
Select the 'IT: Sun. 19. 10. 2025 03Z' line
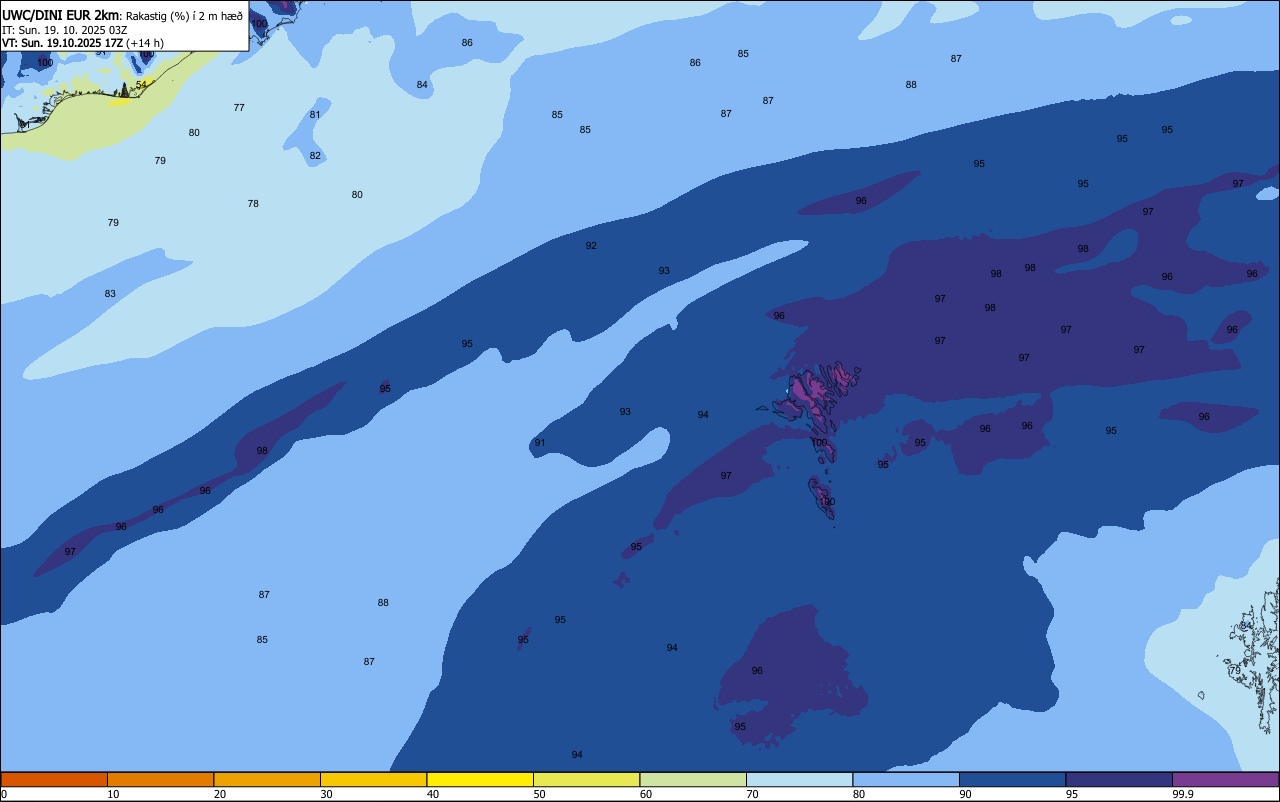pos(64,30)
